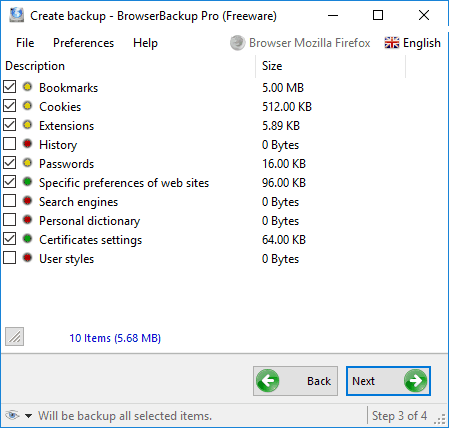Open the File menu
Image resolution: width=449 pixels, height=428 pixels.
[x=25, y=43]
